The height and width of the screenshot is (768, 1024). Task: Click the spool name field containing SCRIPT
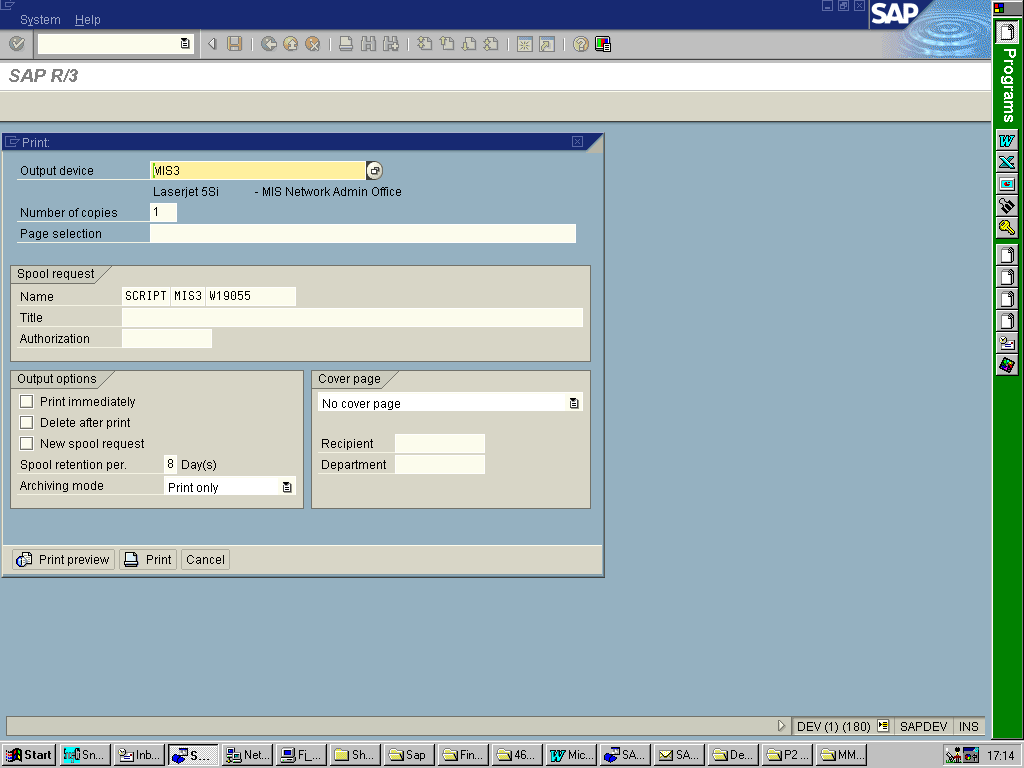[x=146, y=296]
